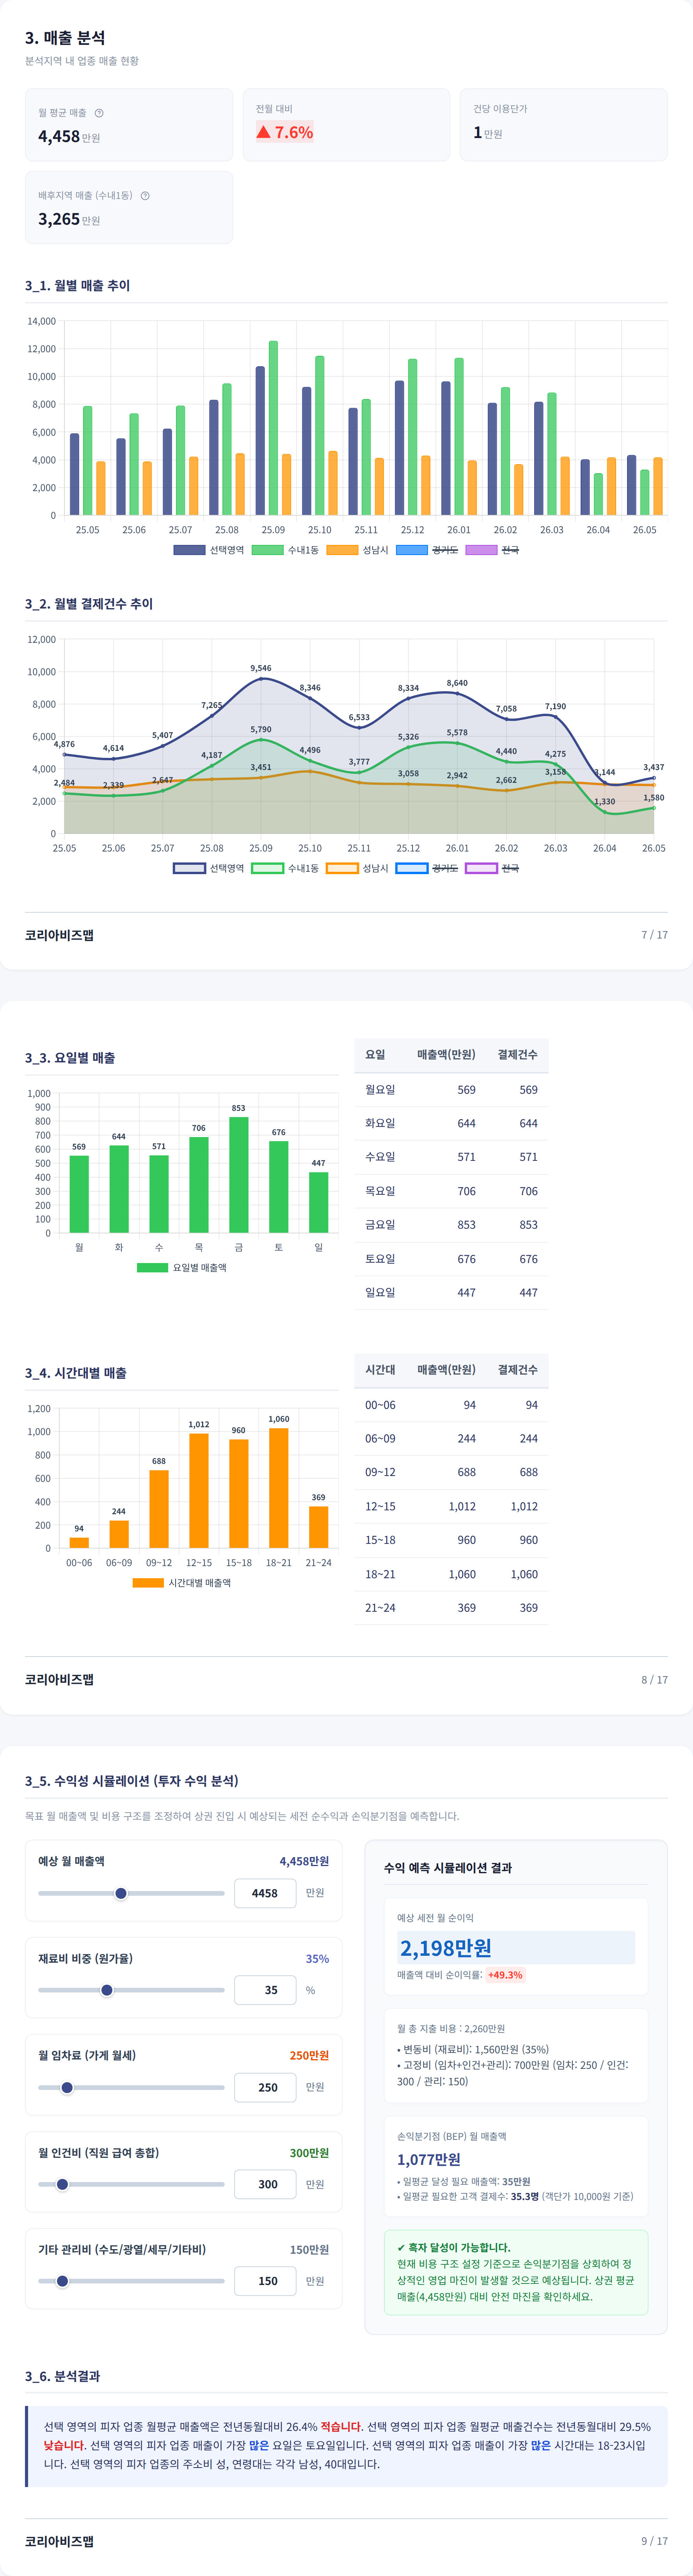This screenshot has height=2576, width=693.
Task: Toggle the 시간대별 매출액 legend item
Action: point(182,1583)
